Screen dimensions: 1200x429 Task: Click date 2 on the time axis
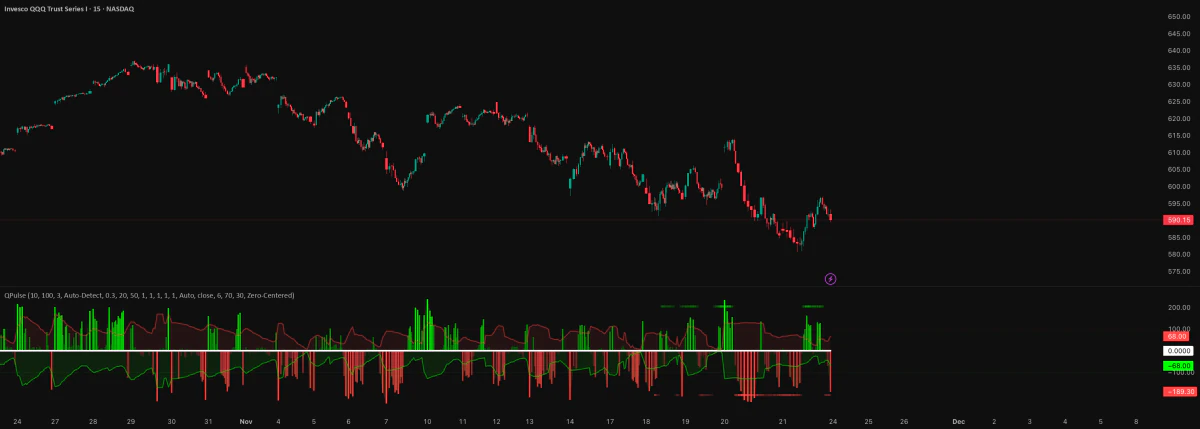(994, 421)
